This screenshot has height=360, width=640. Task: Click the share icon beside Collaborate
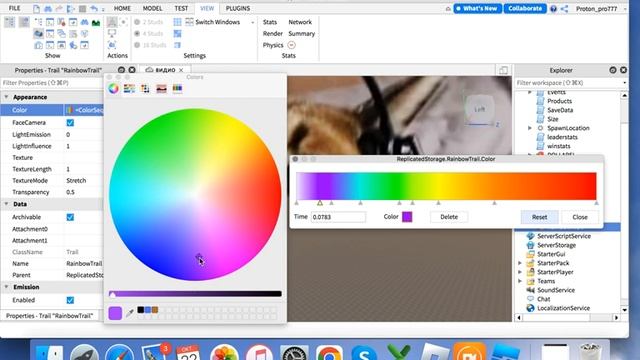point(564,9)
